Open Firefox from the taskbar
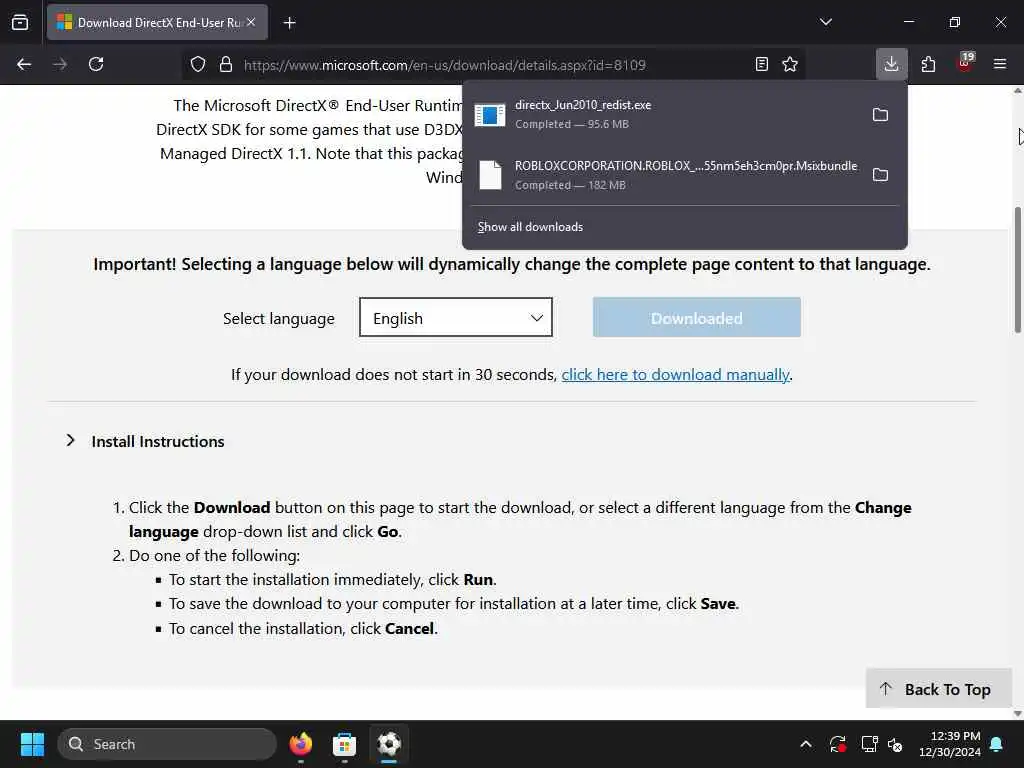1024x768 pixels. click(300, 744)
